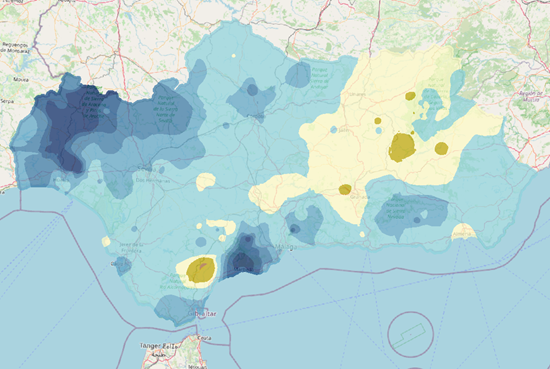Click the Serpa town label
Viewport: 550px width, 369px height.
click(7, 101)
